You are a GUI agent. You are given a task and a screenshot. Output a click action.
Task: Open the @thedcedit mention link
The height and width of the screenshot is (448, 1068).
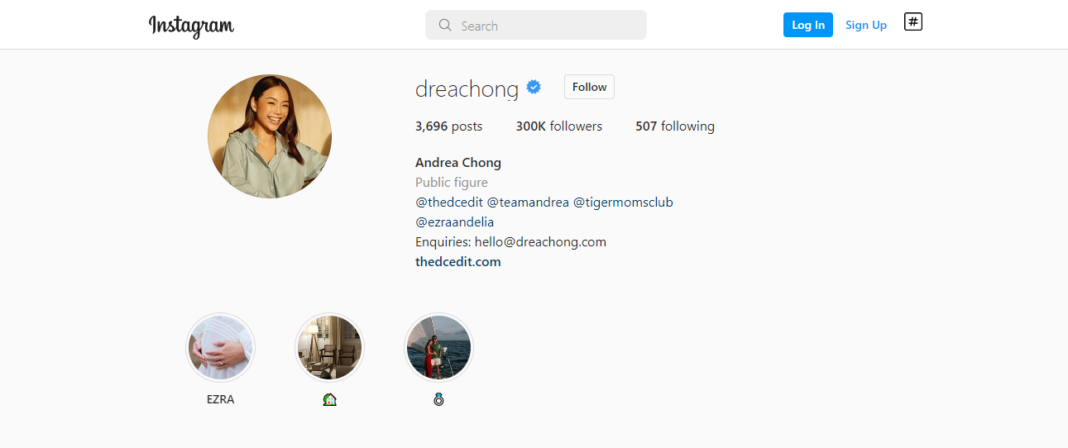[449, 203]
